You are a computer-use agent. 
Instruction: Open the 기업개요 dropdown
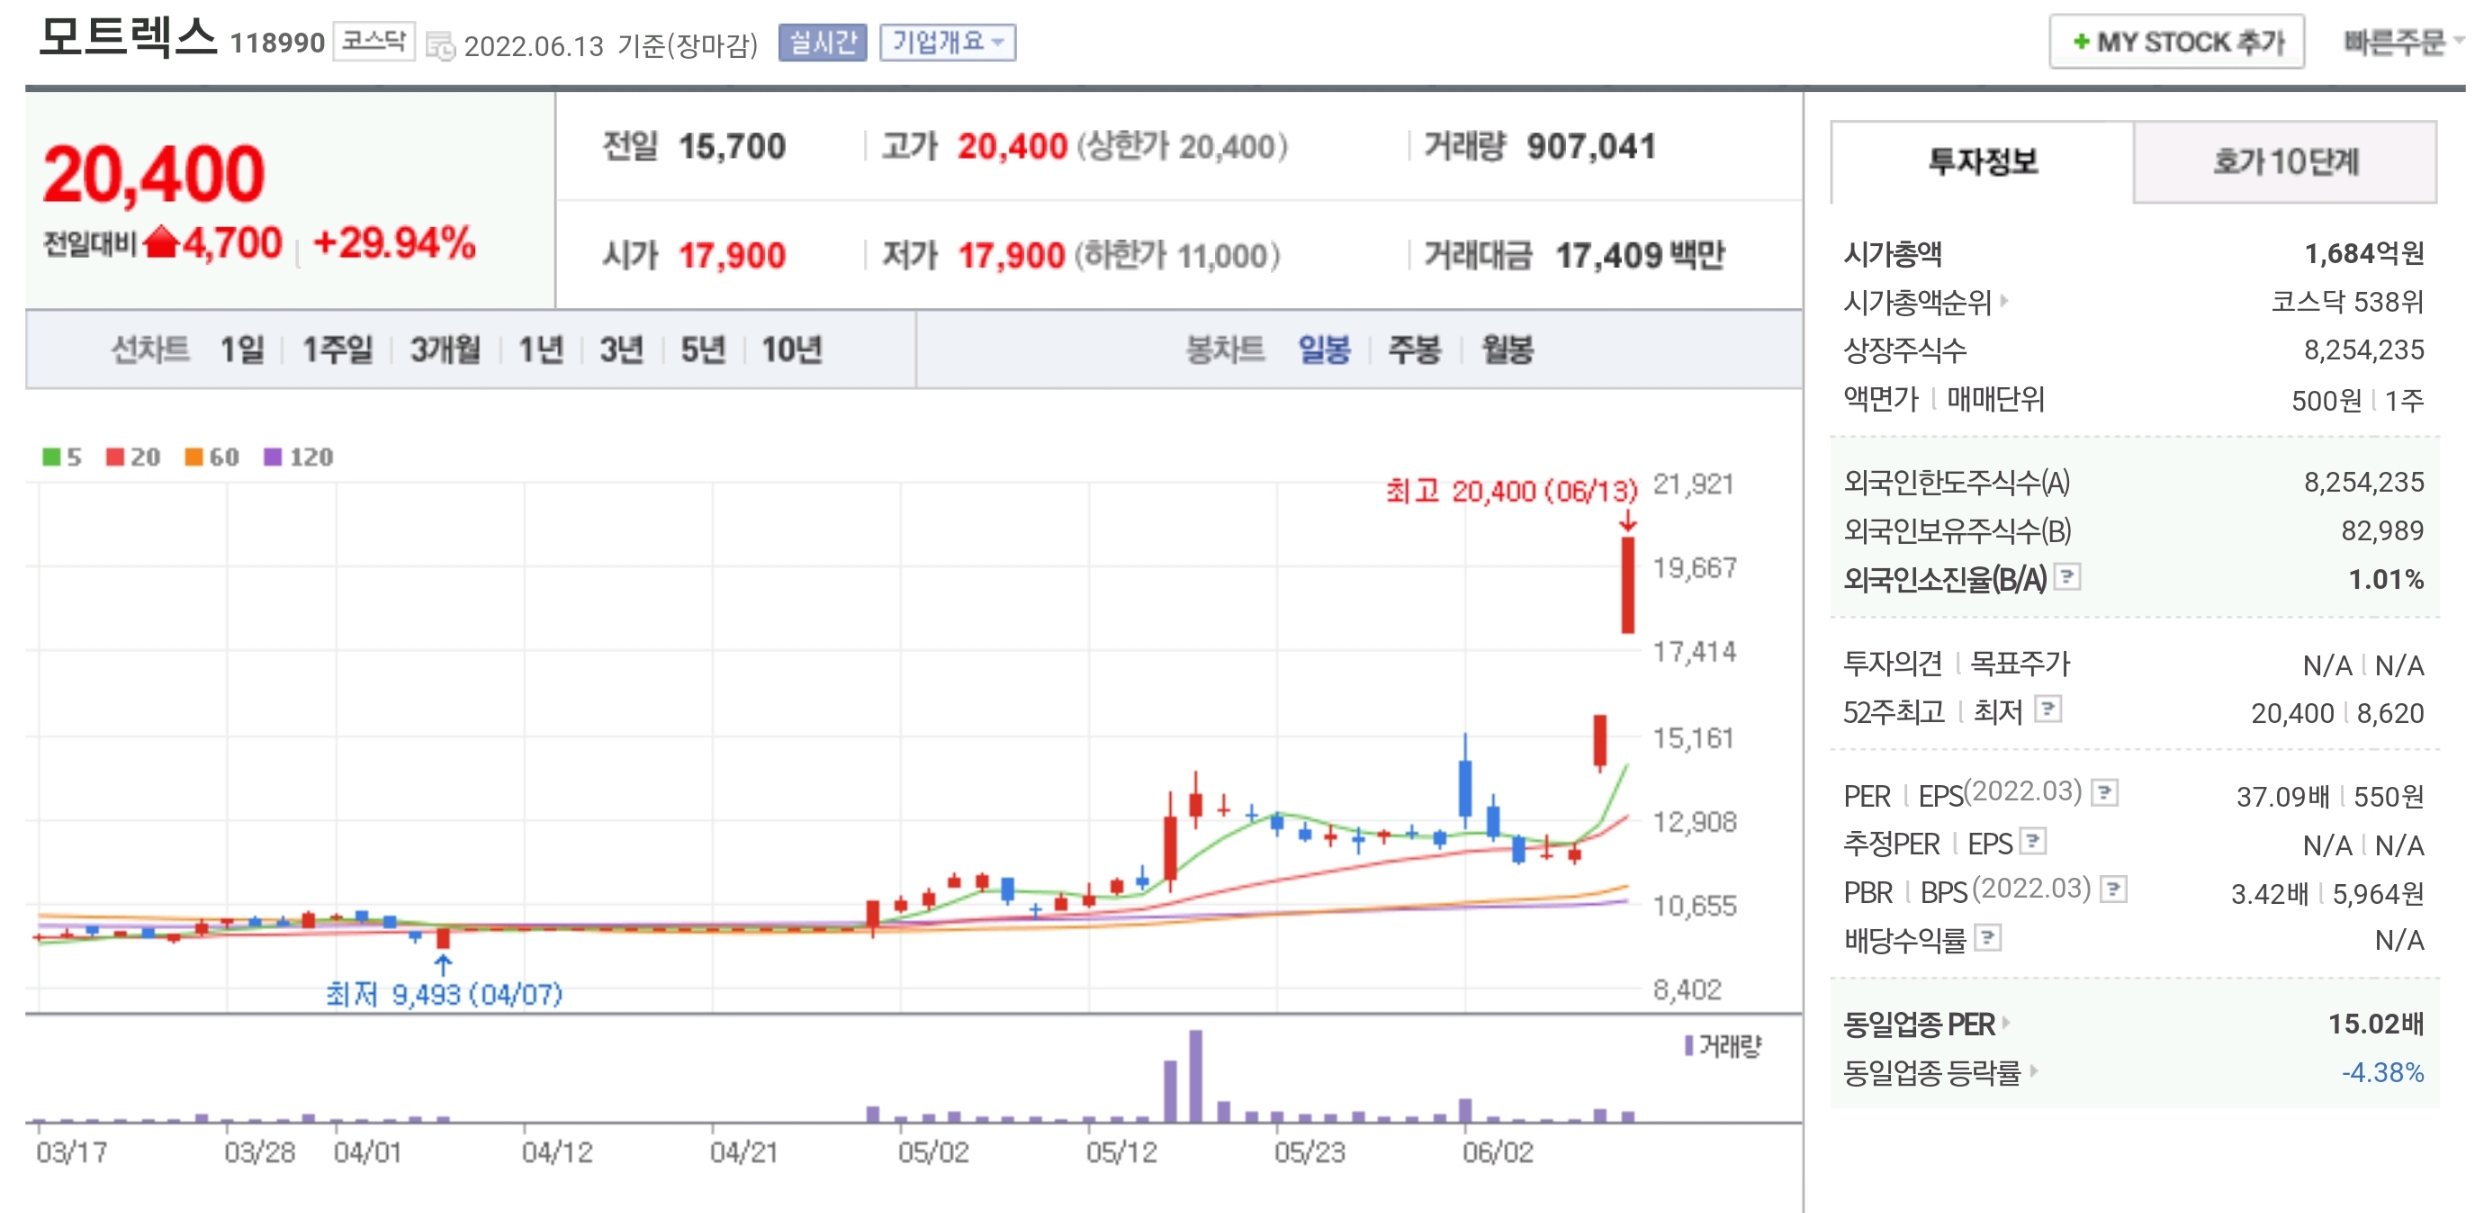947,42
